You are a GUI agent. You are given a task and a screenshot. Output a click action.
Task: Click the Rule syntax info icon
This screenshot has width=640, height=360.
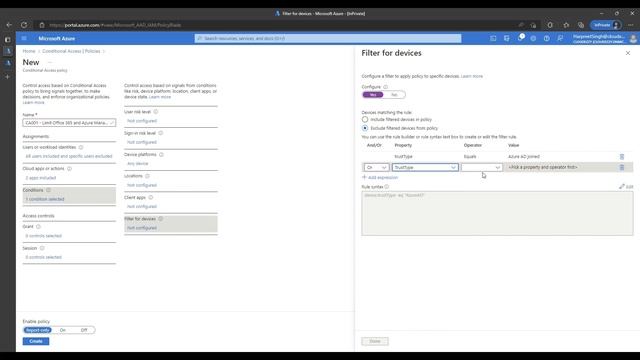(387, 187)
